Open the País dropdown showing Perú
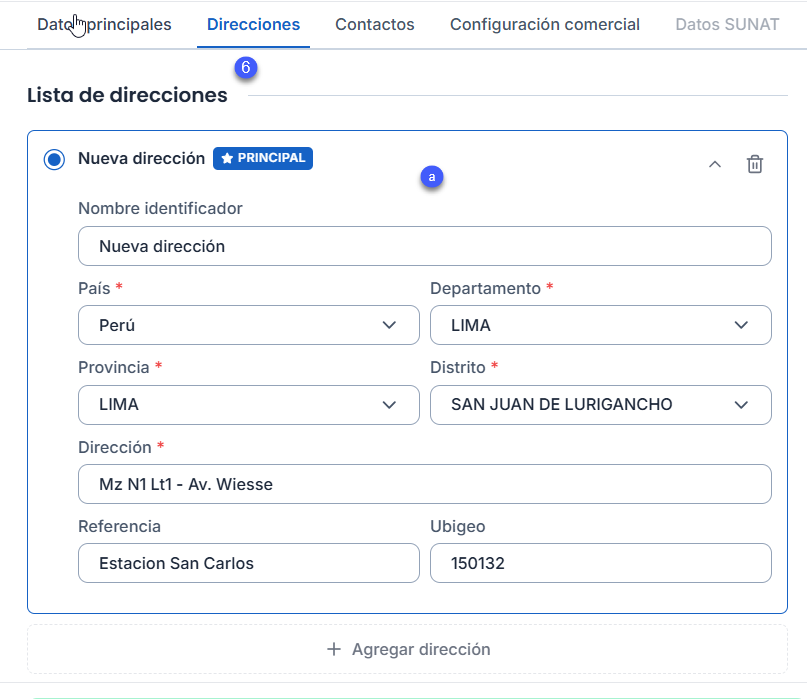This screenshot has width=807, height=699. 249,325
